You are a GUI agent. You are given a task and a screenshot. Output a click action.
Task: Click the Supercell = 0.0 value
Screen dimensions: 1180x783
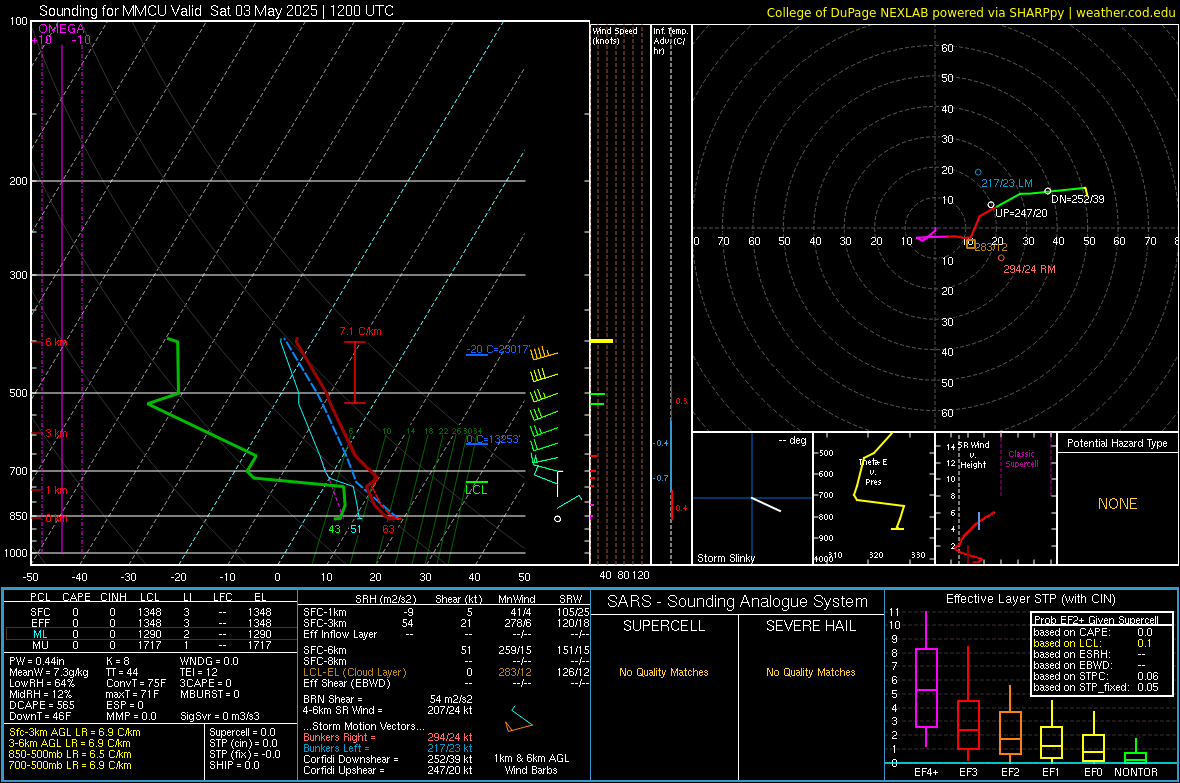[x=242, y=733]
